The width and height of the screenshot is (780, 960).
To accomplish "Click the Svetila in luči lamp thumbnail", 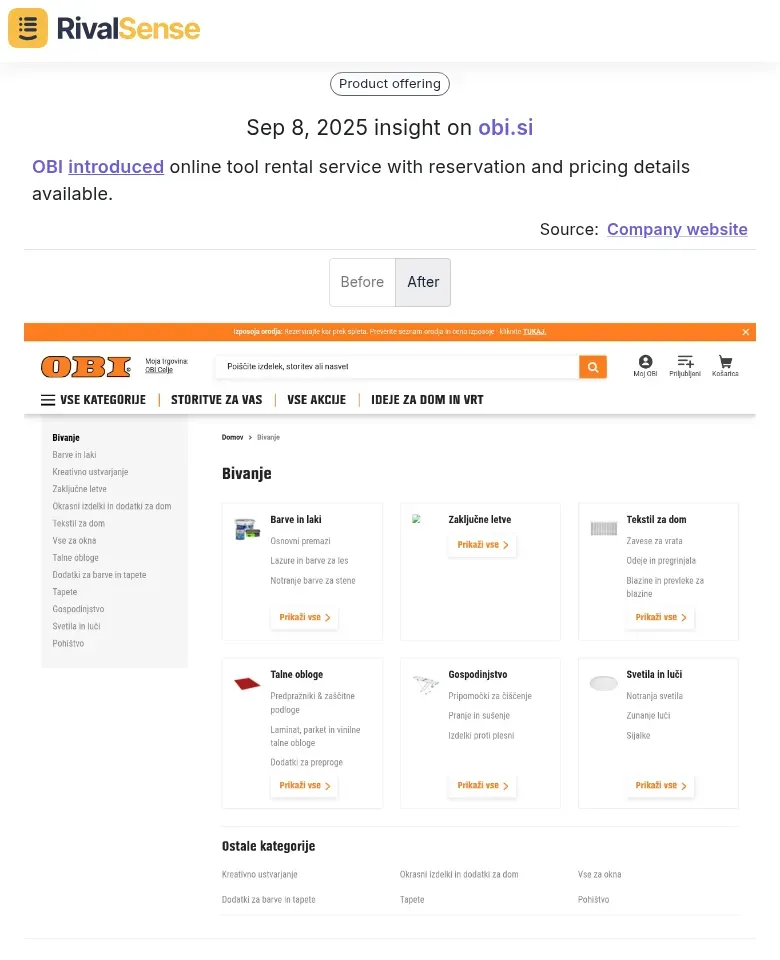I will [604, 683].
